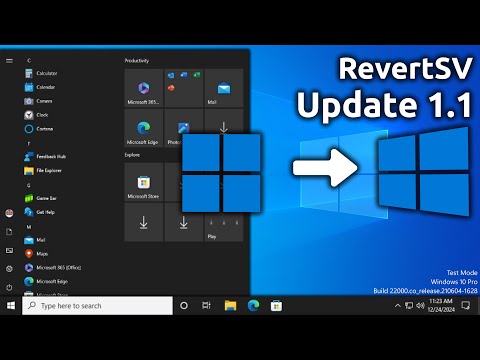The image size is (480, 360).
Task: Select the G letter header
Action: click(x=29, y=185)
